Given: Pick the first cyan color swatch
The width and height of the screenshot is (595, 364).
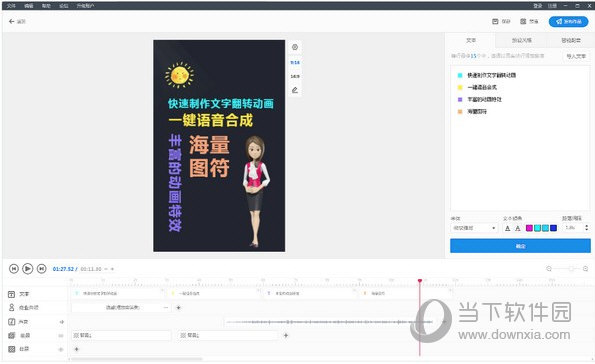Looking at the screenshot, I should pyautogui.click(x=537, y=228).
